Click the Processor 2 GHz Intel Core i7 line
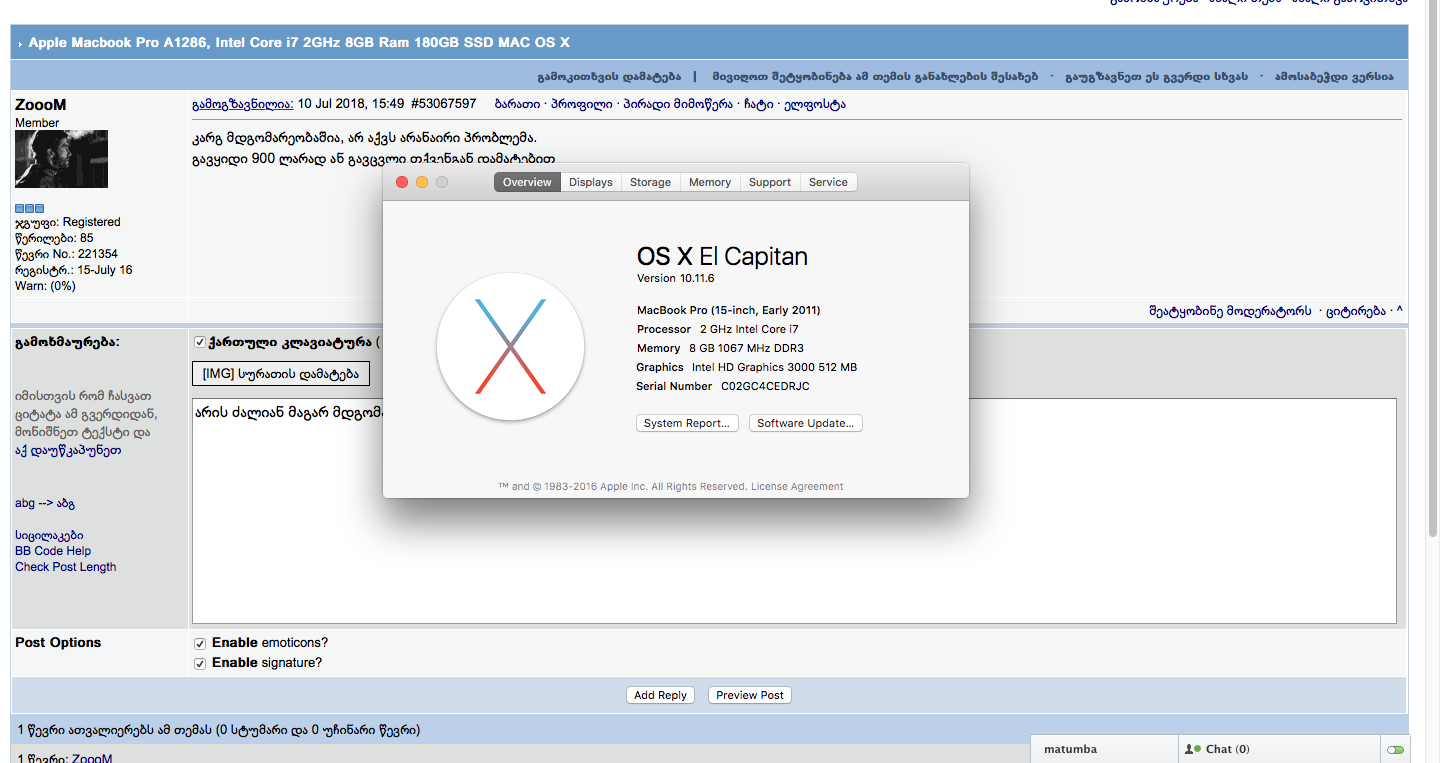This screenshot has height=763, width=1440. [718, 329]
